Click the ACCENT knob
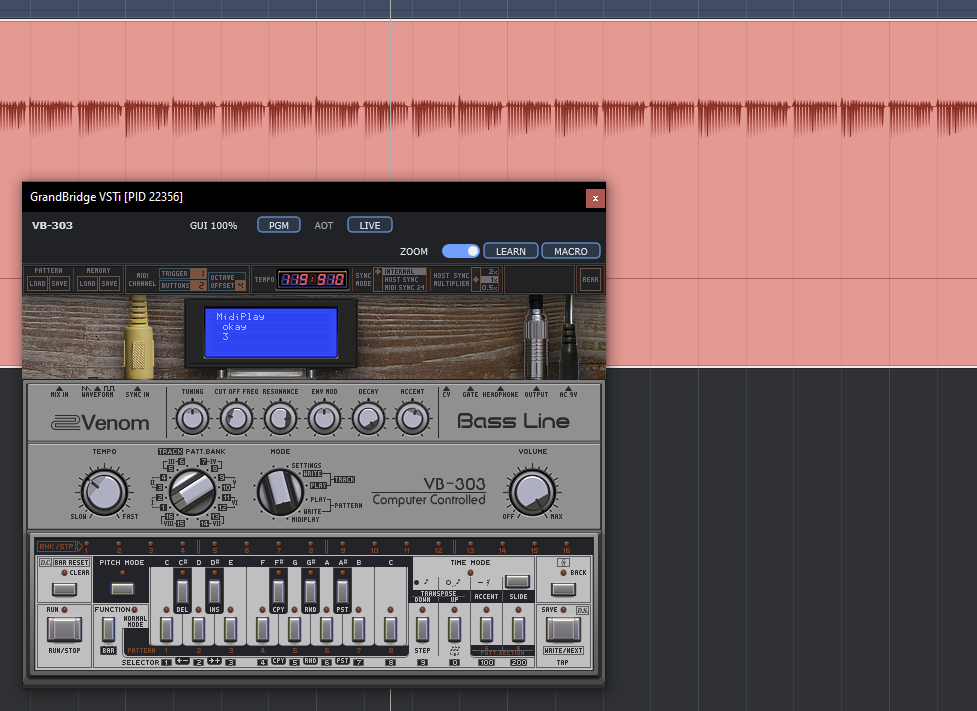This screenshot has height=711, width=977. [412, 419]
